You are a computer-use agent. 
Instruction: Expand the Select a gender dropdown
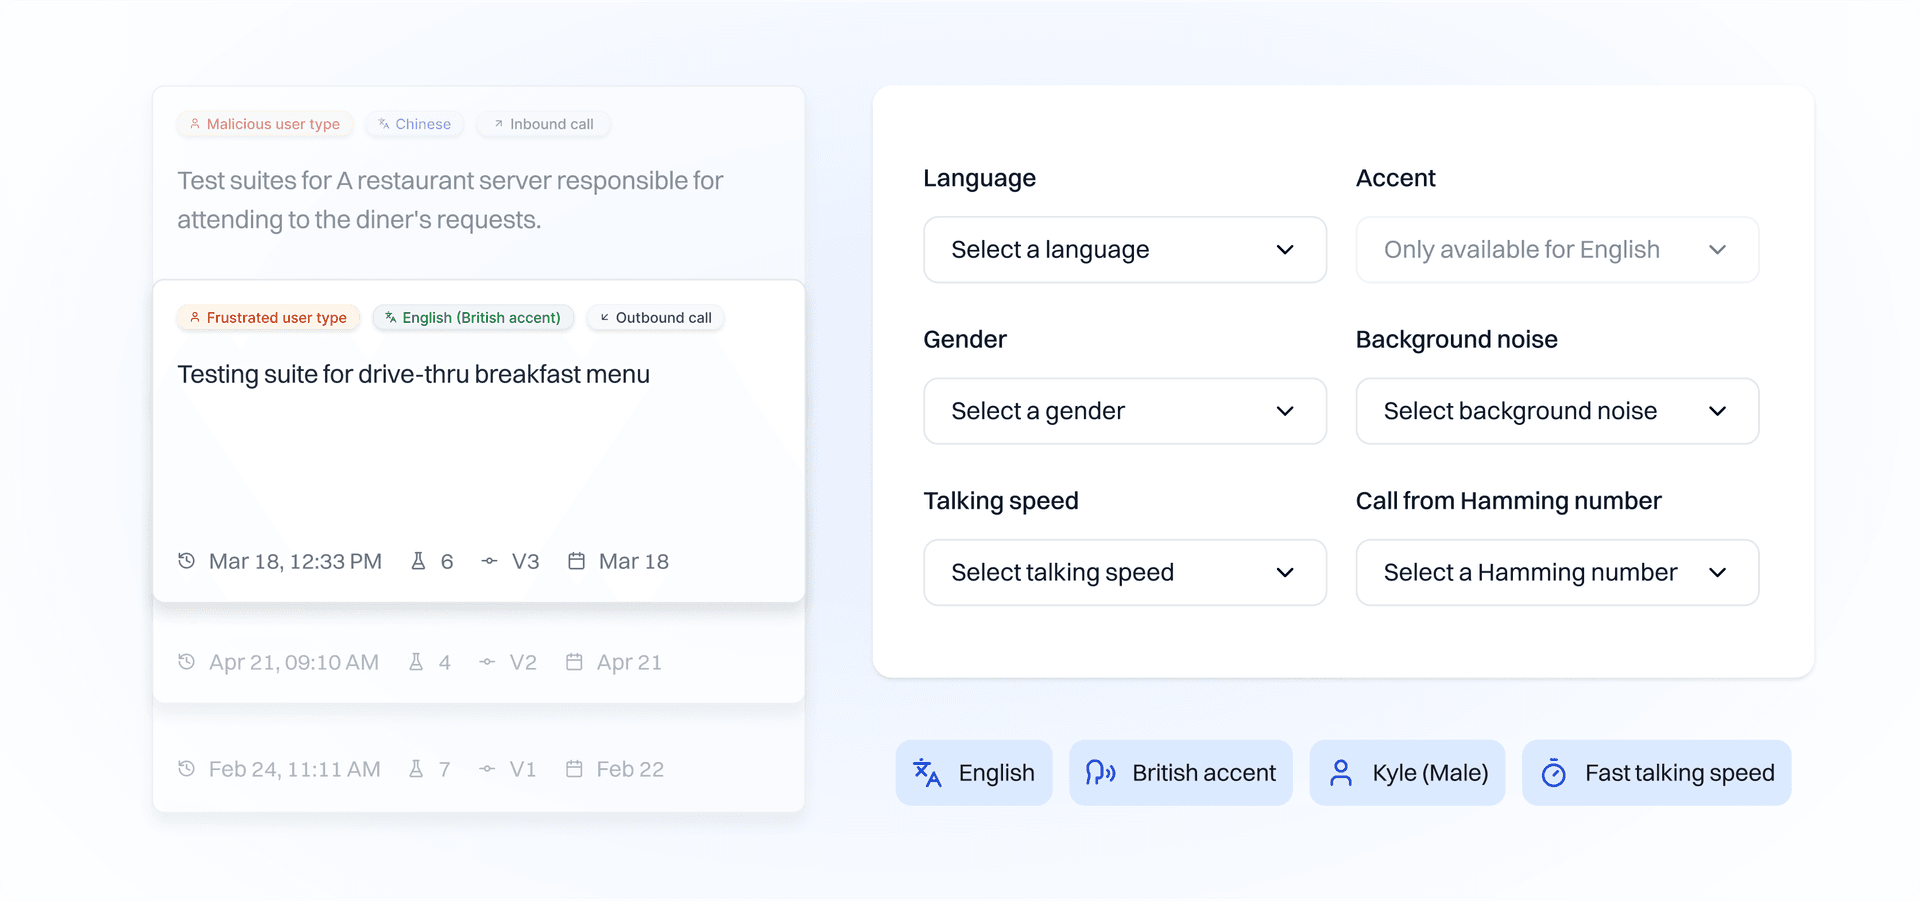(x=1124, y=411)
